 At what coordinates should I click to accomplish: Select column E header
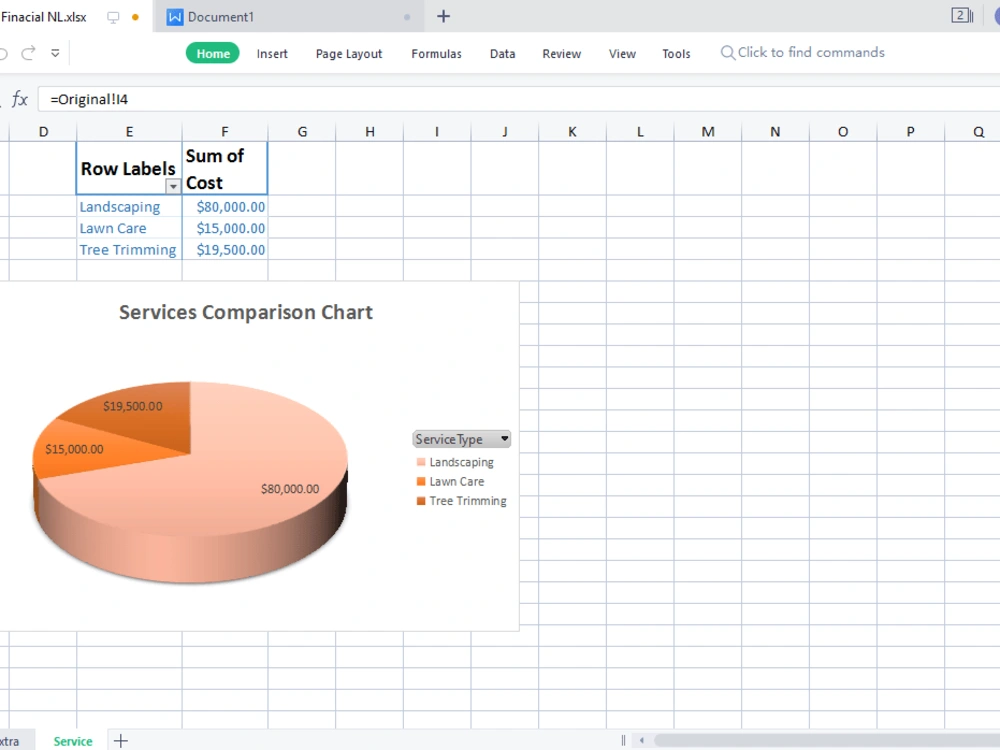coord(129,132)
